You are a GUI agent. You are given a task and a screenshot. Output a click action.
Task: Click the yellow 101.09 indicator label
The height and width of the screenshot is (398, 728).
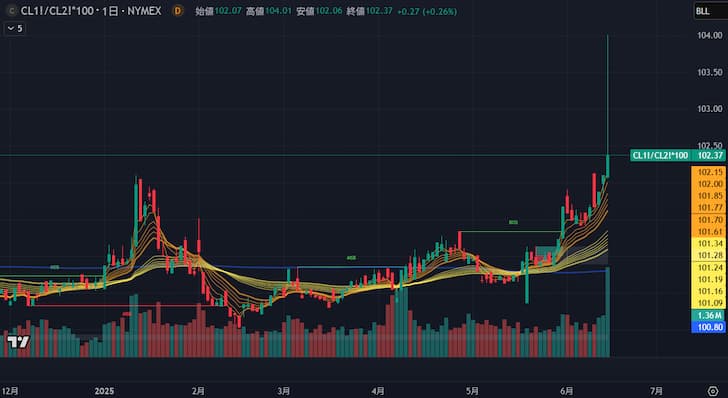[x=708, y=303]
